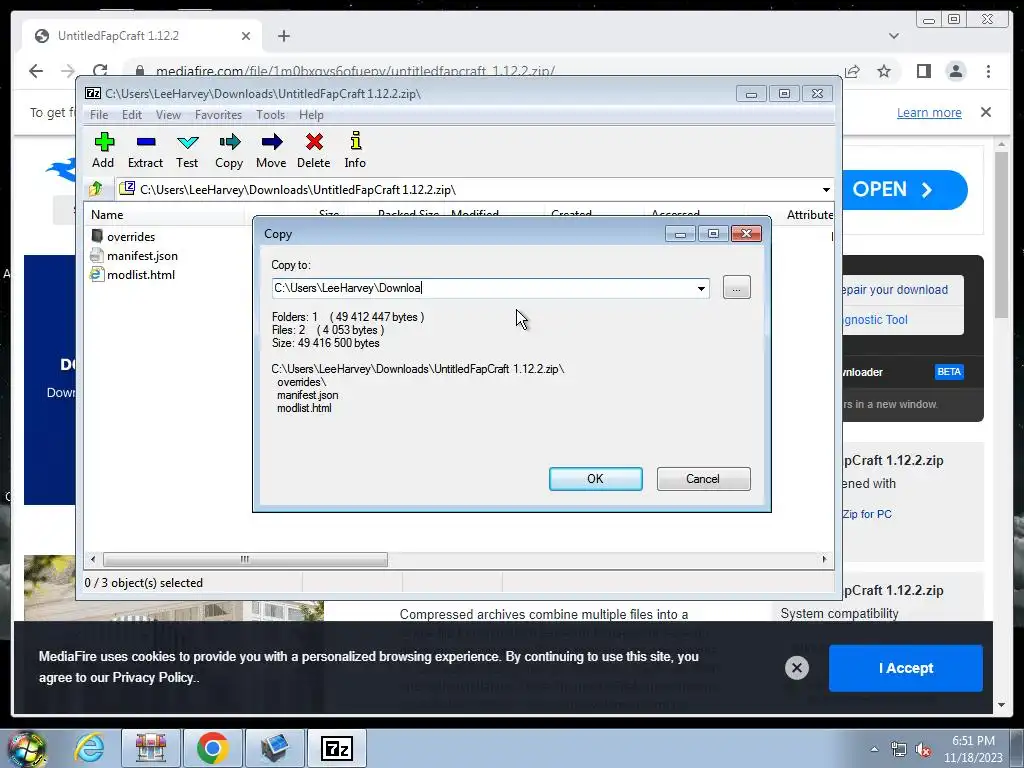This screenshot has width=1024, height=768.
Task: Open the Chrome side panel icon
Action: (x=923, y=71)
